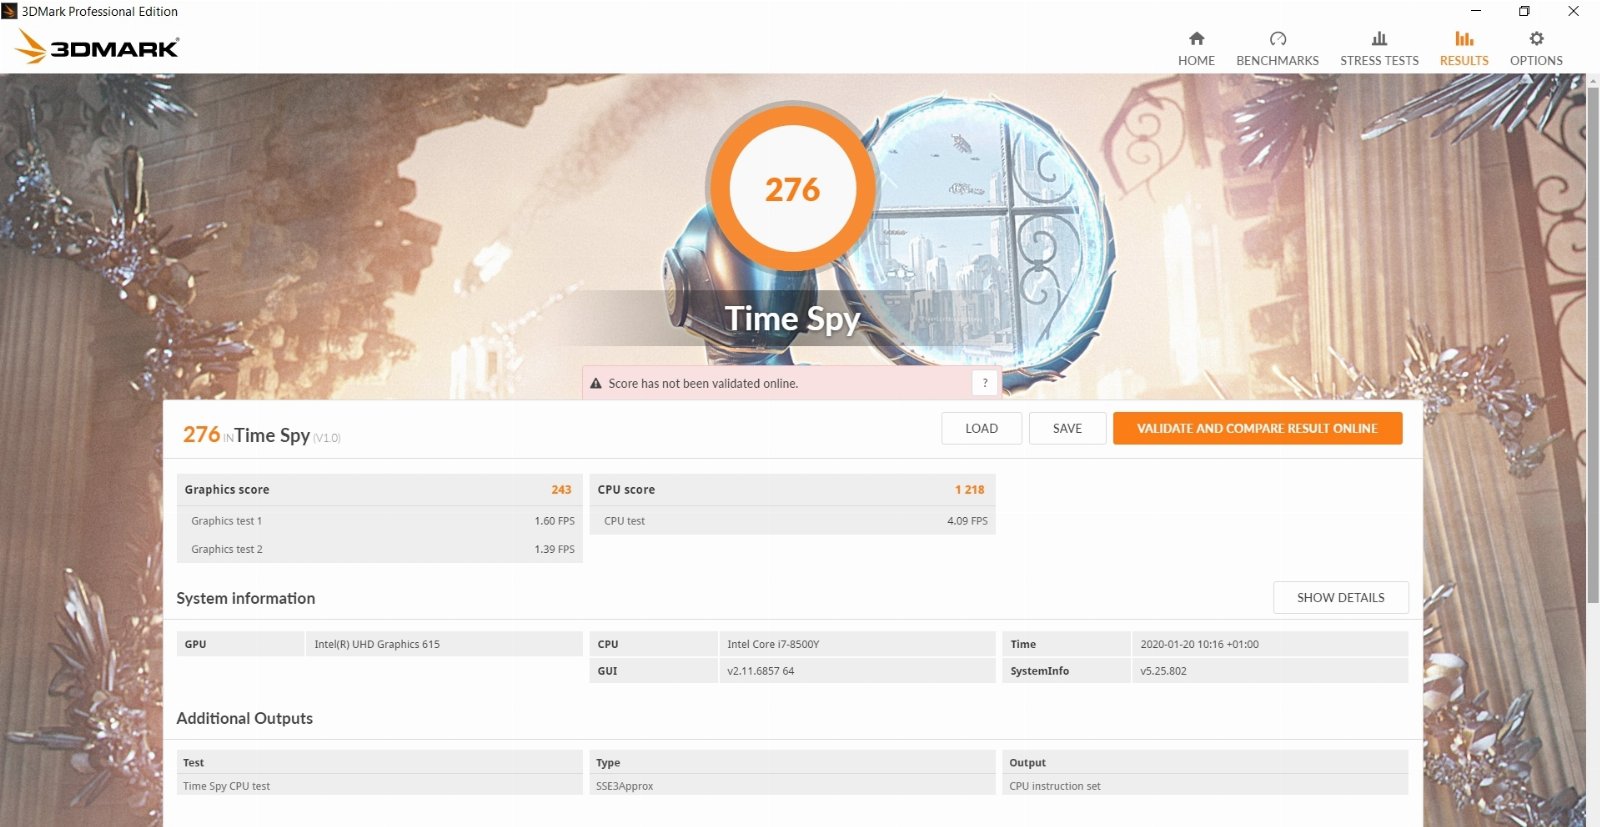Click the CPU test row label
1600x827 pixels.
tap(624, 521)
